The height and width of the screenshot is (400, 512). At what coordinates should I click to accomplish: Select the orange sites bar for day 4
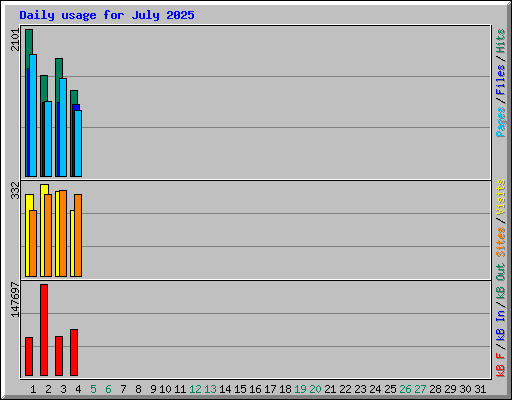[x=78, y=235]
